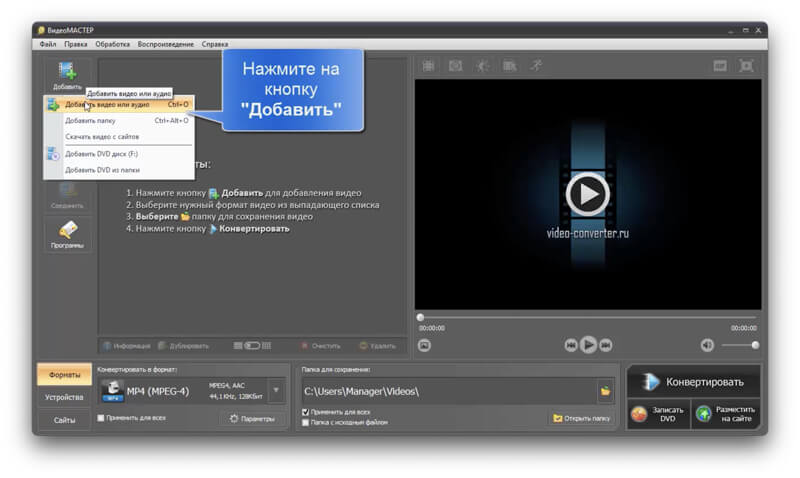Click the volume slider knob
This screenshot has height=478, width=800.
coord(755,345)
